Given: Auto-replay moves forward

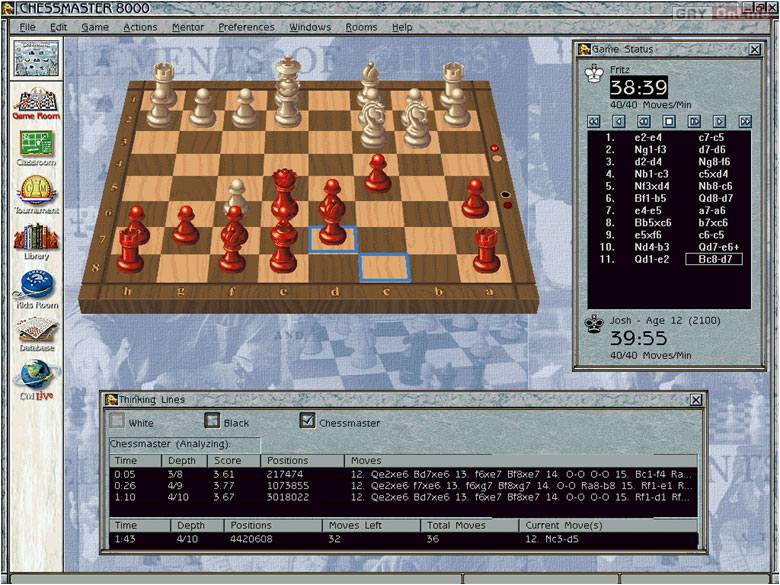Looking at the screenshot, I should pos(694,121).
